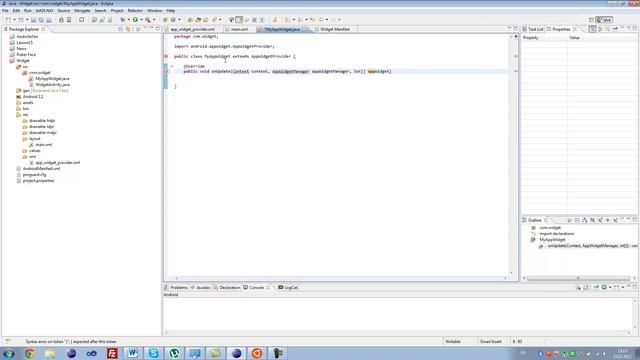Open Windows Start button

click(x=9, y=353)
